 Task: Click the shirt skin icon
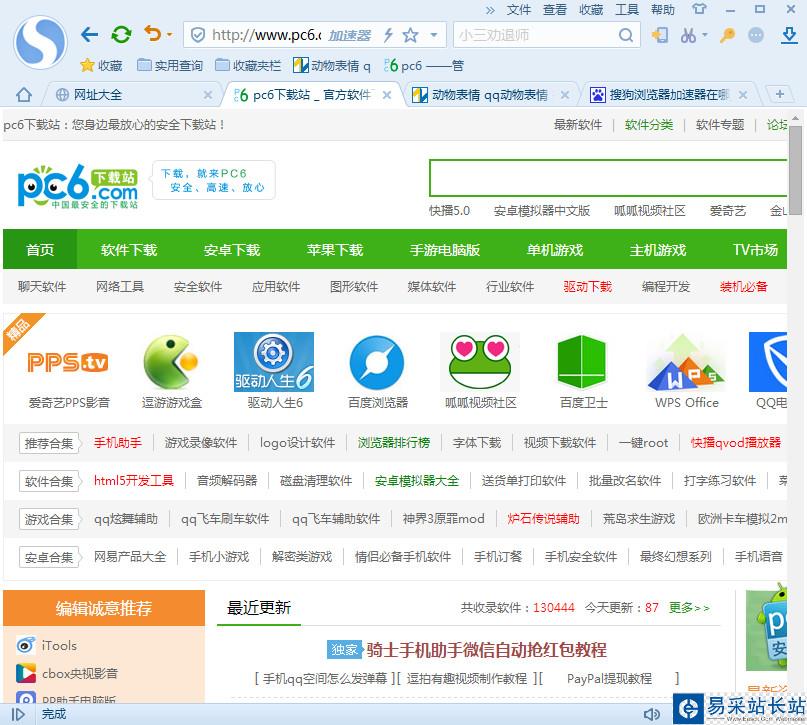click(699, 9)
